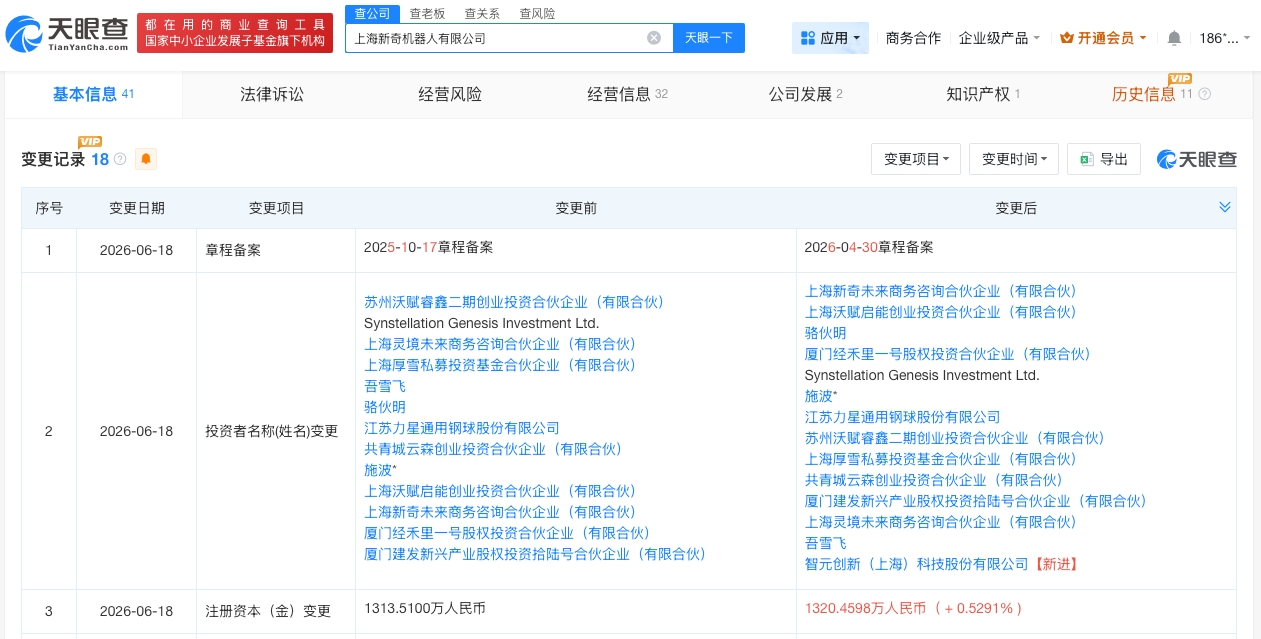
Task: Open 厦门经禾里一号股权投资合伙企业 in 变更后 column
Action: [x=948, y=354]
